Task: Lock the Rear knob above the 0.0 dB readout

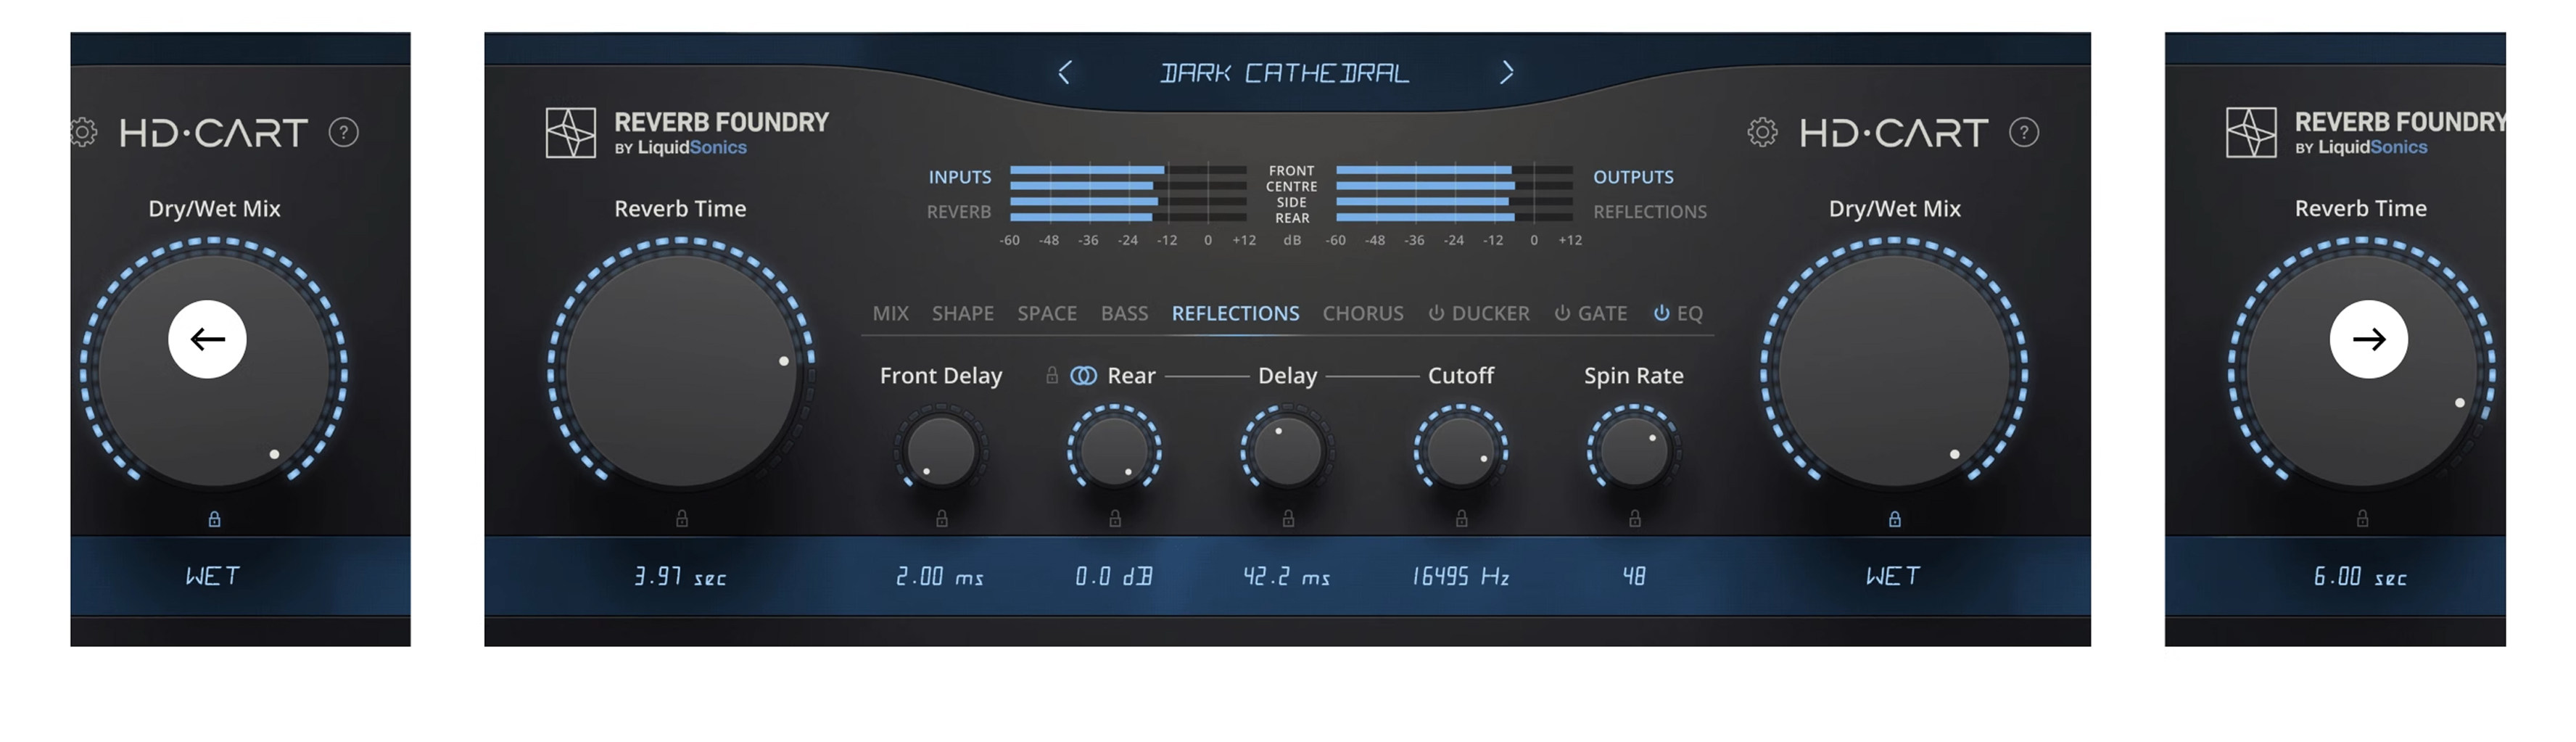Action: [1115, 518]
